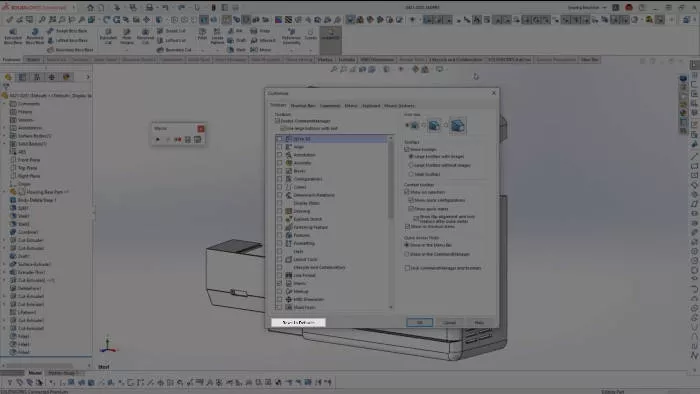Screen dimensions: 700x394
Task: Toggle Show quick configurations checkbox
Action: coord(411,200)
